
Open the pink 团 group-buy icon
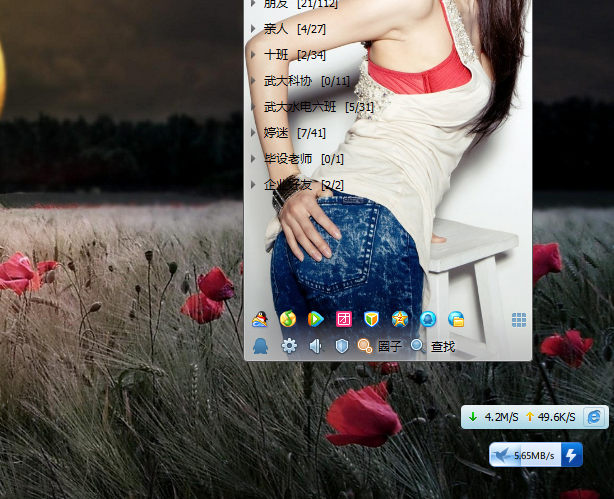click(x=344, y=319)
